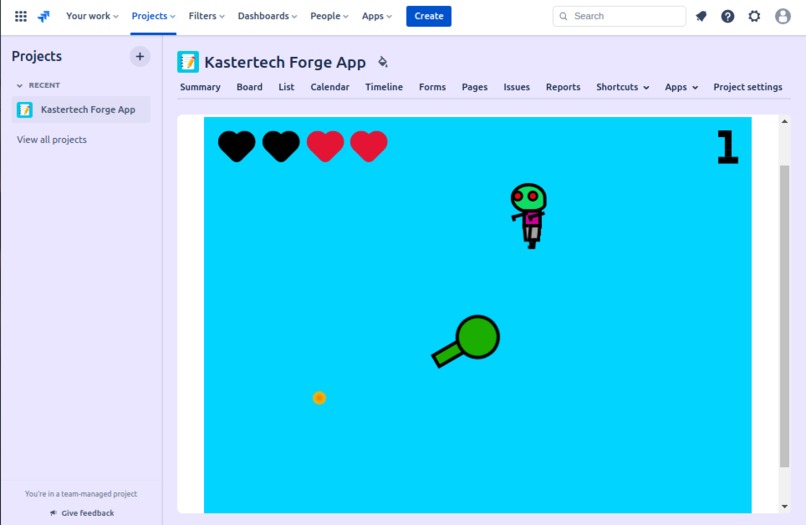Switch to the Pages tab
Screen dimensions: 806x525
pyautogui.click(x=474, y=87)
